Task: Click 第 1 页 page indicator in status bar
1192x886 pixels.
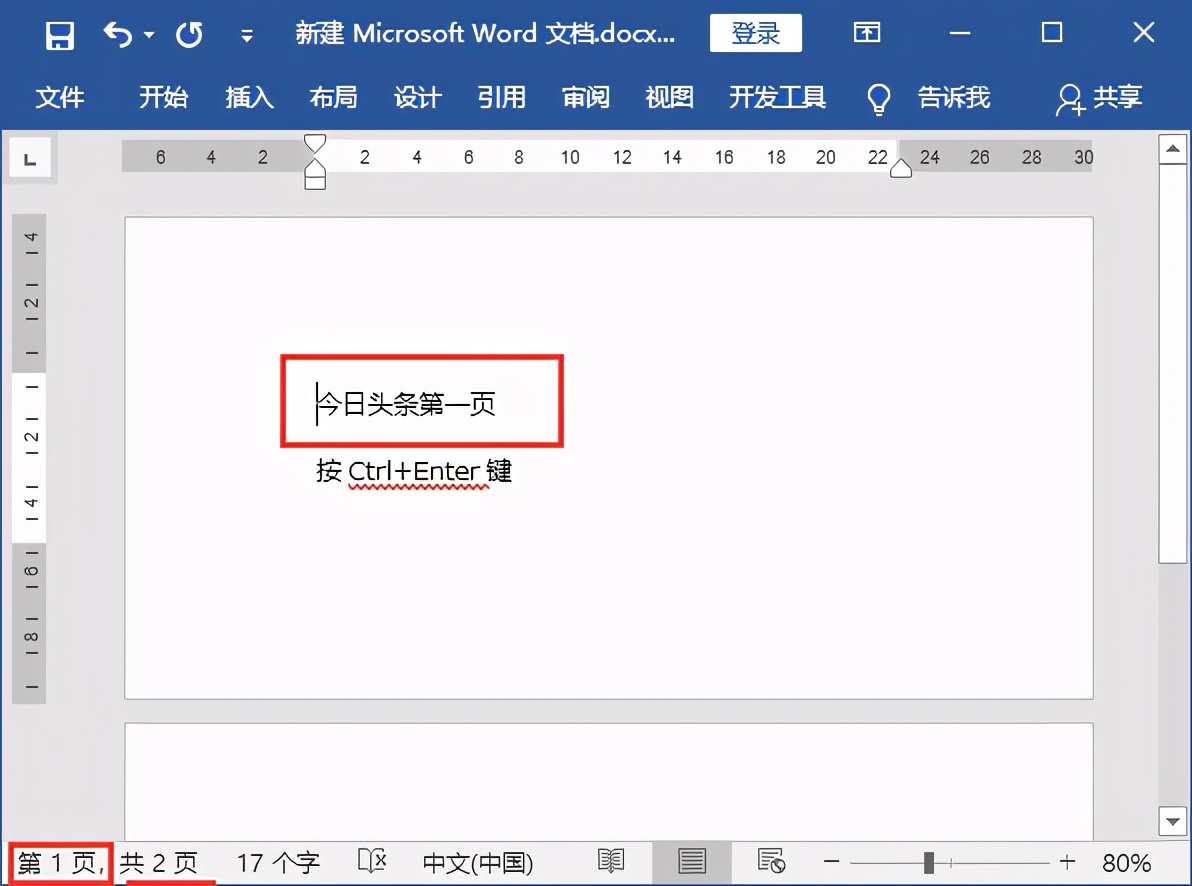Action: coord(61,863)
